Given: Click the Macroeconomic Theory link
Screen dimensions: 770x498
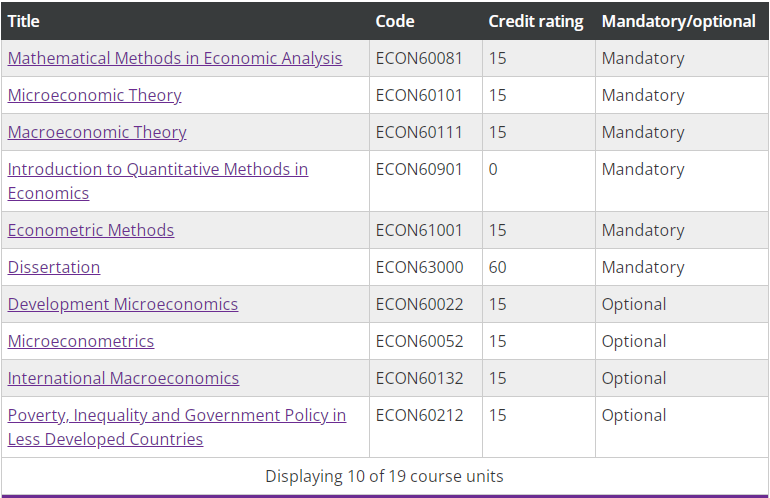Looking at the screenshot, I should [x=97, y=132].
